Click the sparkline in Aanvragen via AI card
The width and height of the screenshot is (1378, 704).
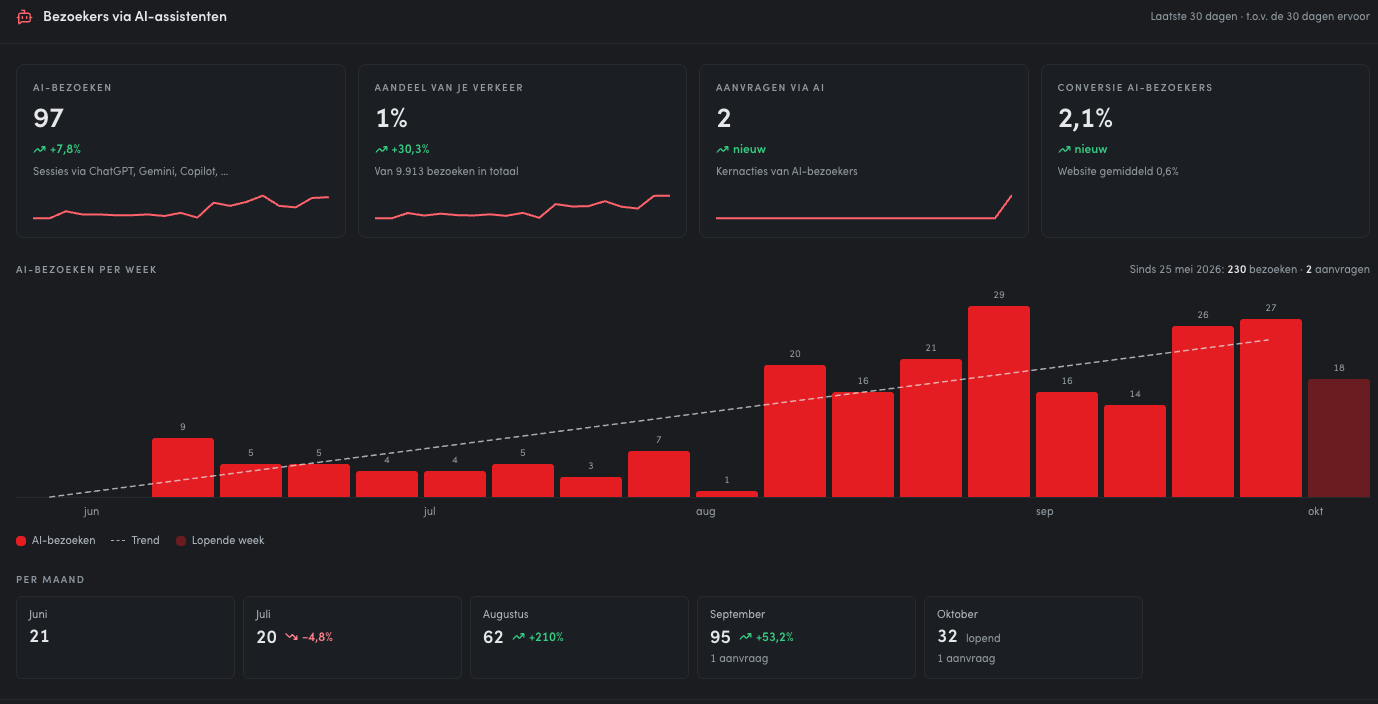(864, 207)
